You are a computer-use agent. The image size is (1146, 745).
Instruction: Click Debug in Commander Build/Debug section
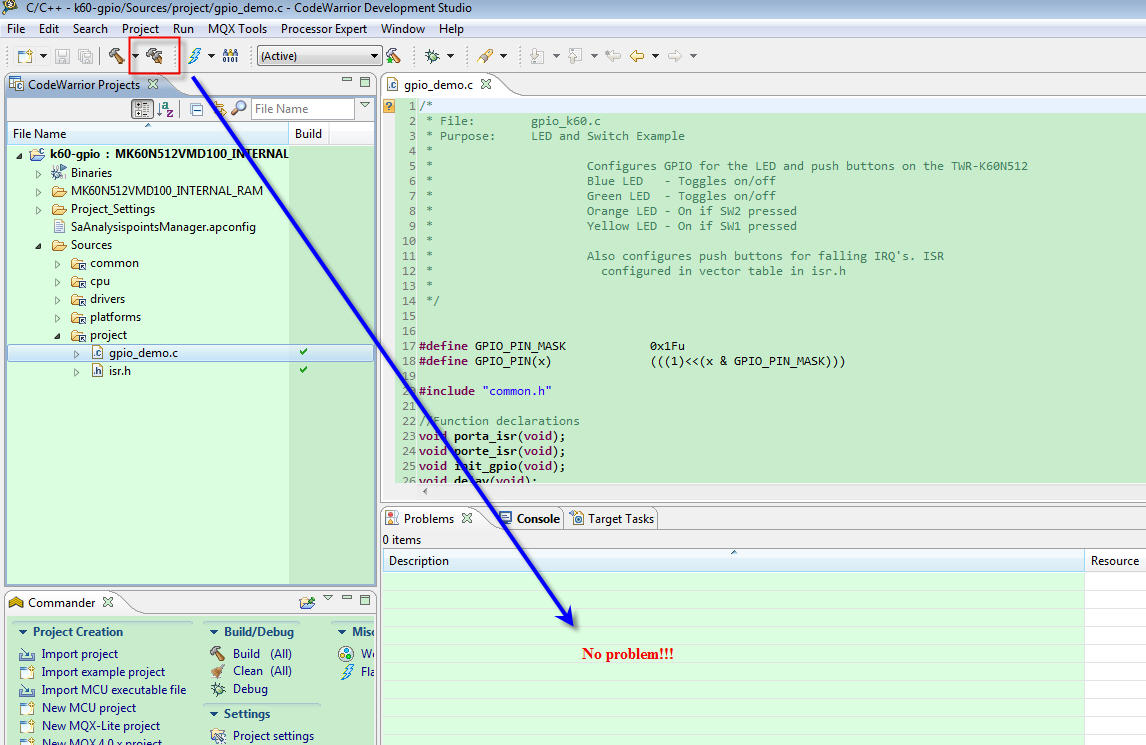pos(250,689)
